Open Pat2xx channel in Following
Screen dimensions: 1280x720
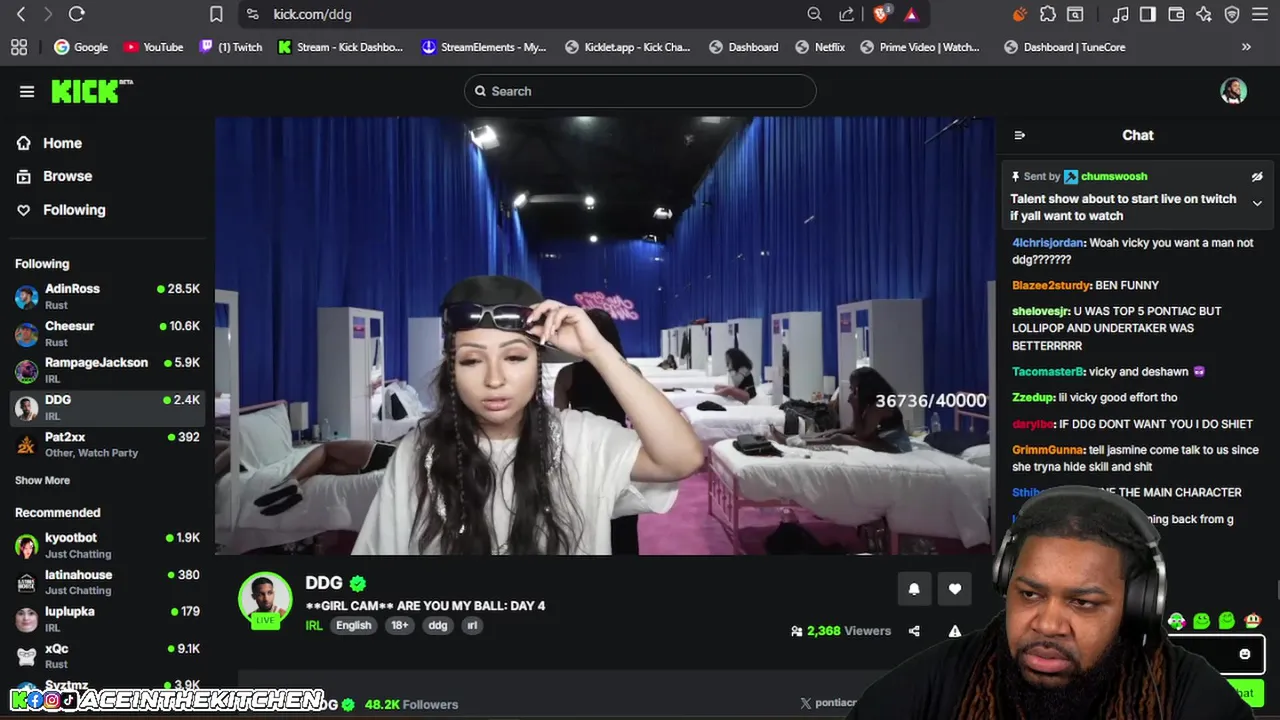point(107,444)
